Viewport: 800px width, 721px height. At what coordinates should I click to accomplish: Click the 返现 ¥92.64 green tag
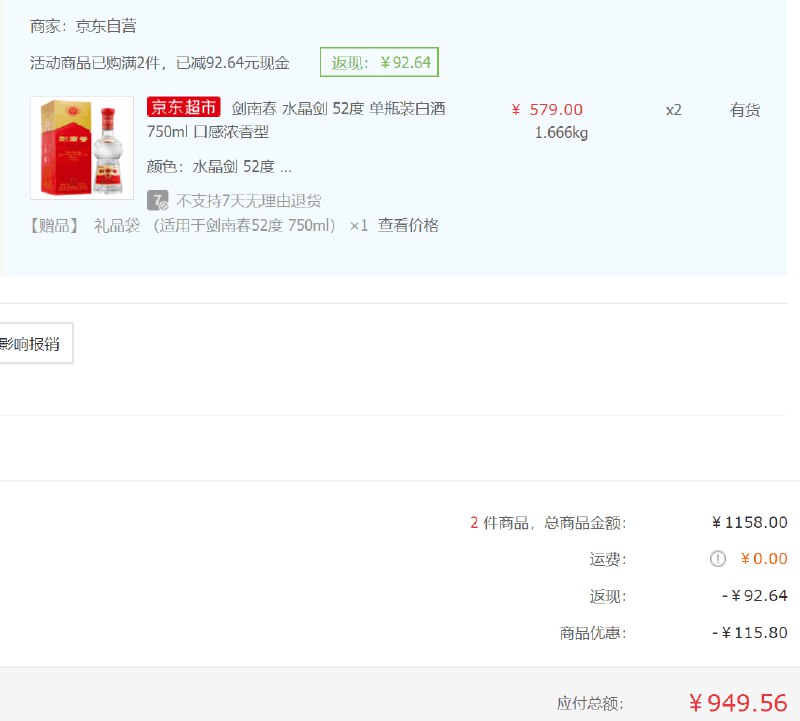379,62
